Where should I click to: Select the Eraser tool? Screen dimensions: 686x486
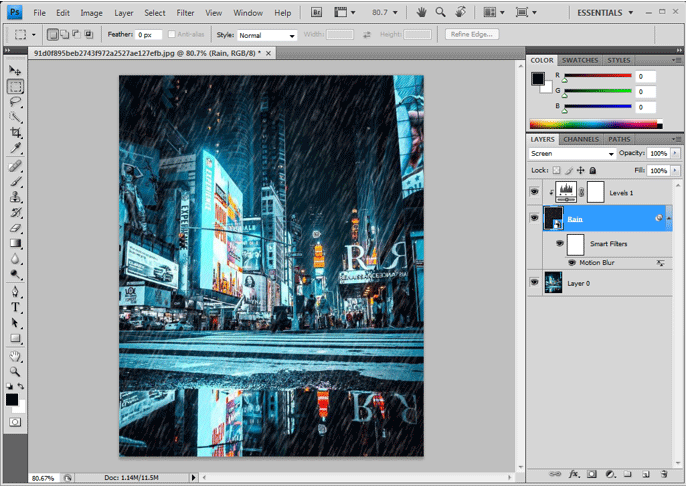point(15,227)
